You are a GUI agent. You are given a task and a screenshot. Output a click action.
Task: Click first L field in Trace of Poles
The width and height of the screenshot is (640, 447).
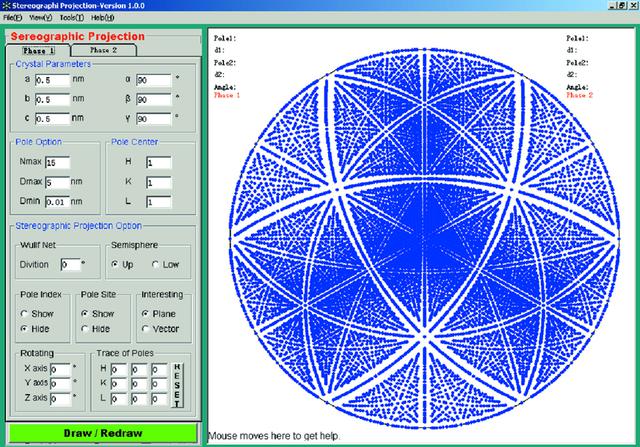coord(119,399)
